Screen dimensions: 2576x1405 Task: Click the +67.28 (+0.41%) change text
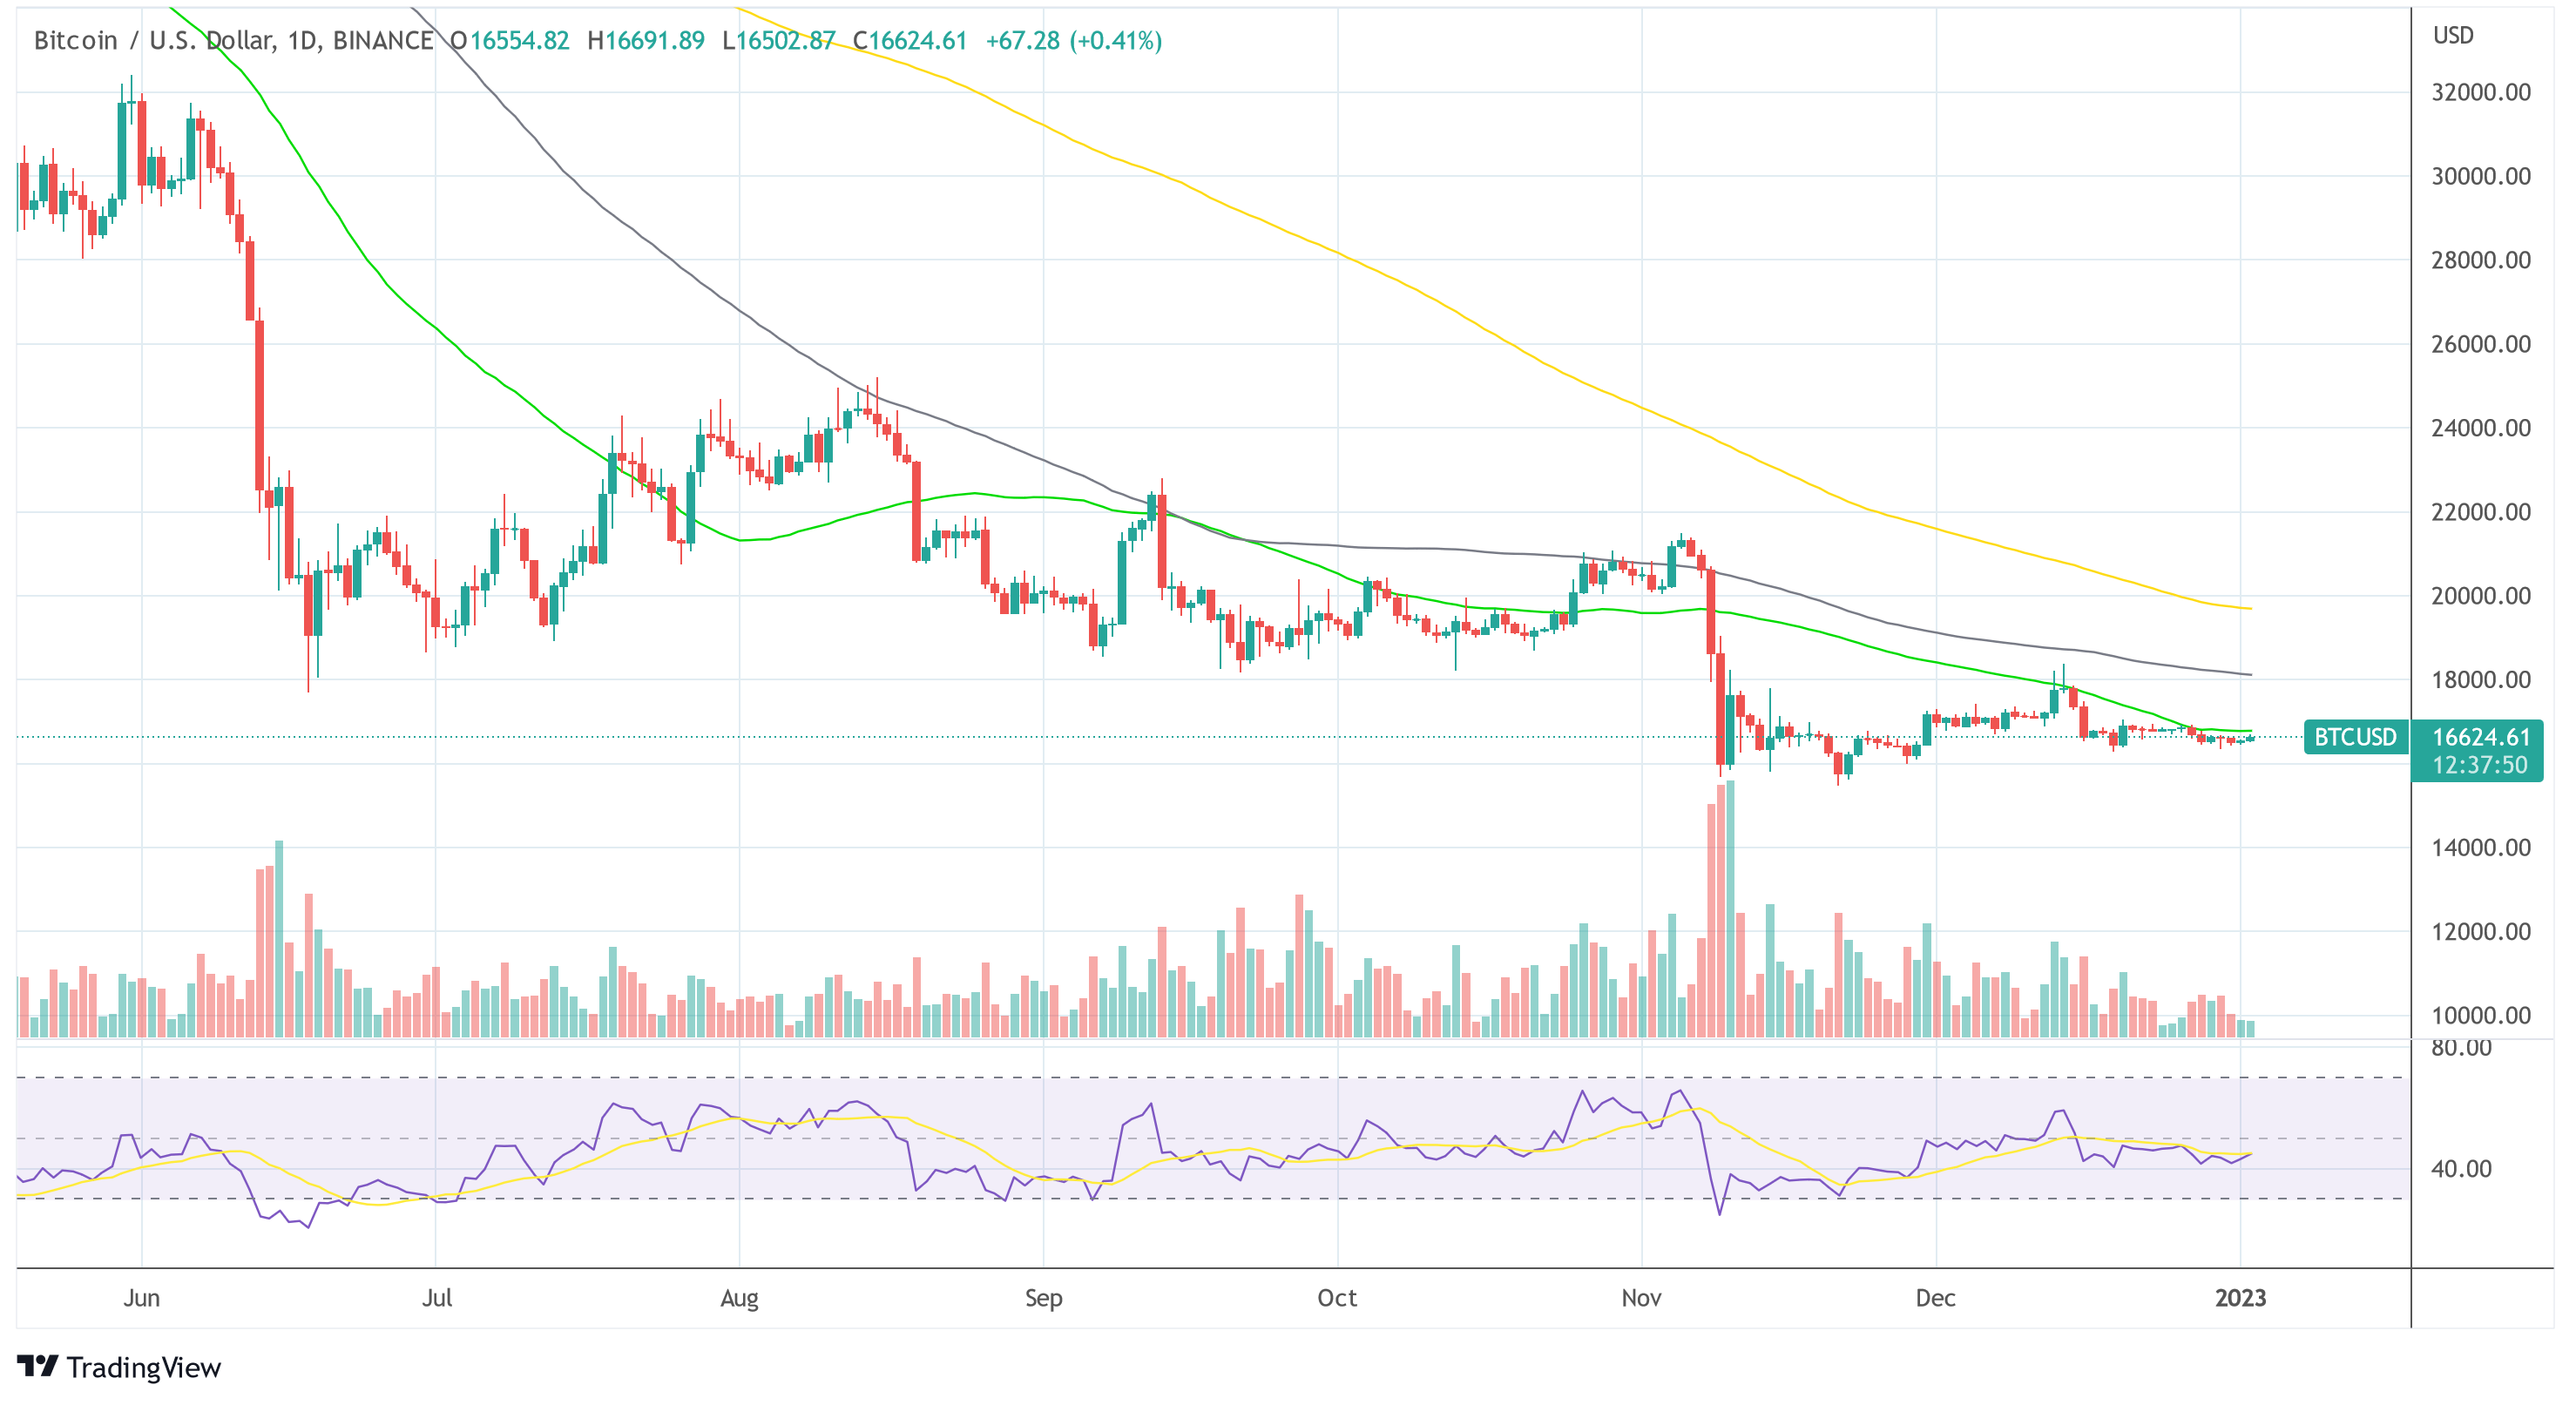coord(1073,40)
